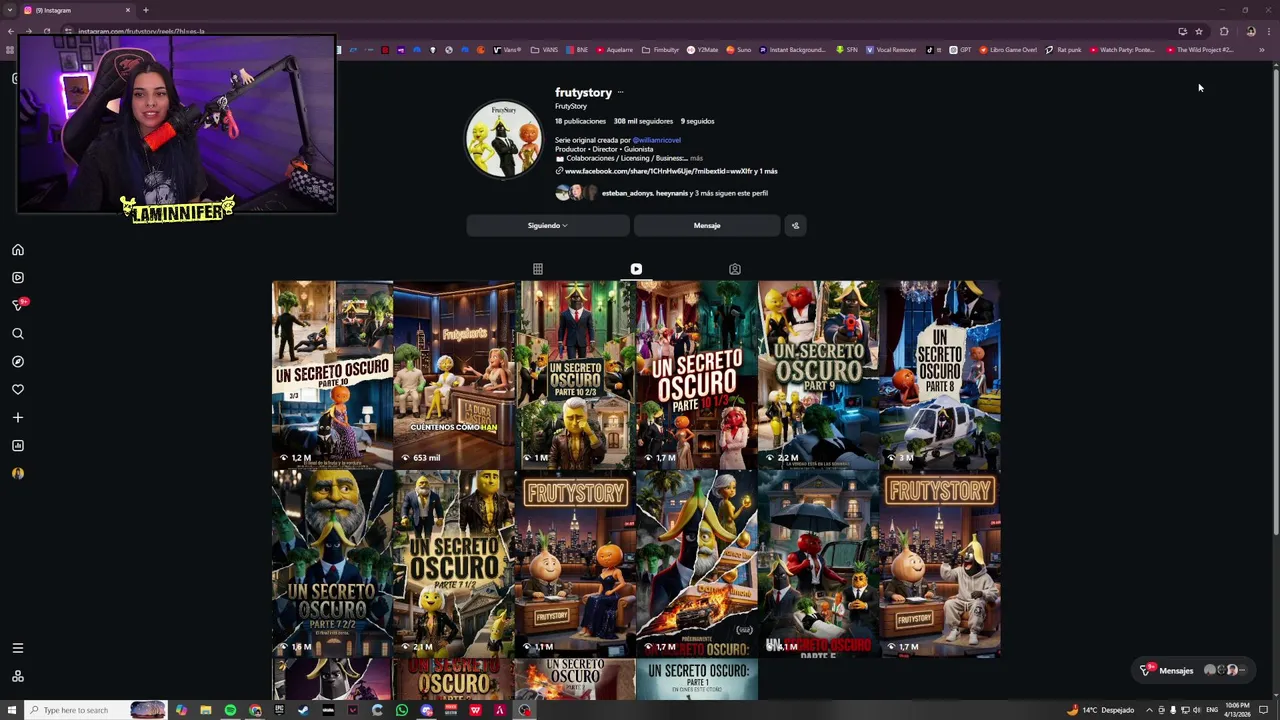Open Discord from the taskbar
Image resolution: width=1280 pixels, height=720 pixels.
(426, 710)
